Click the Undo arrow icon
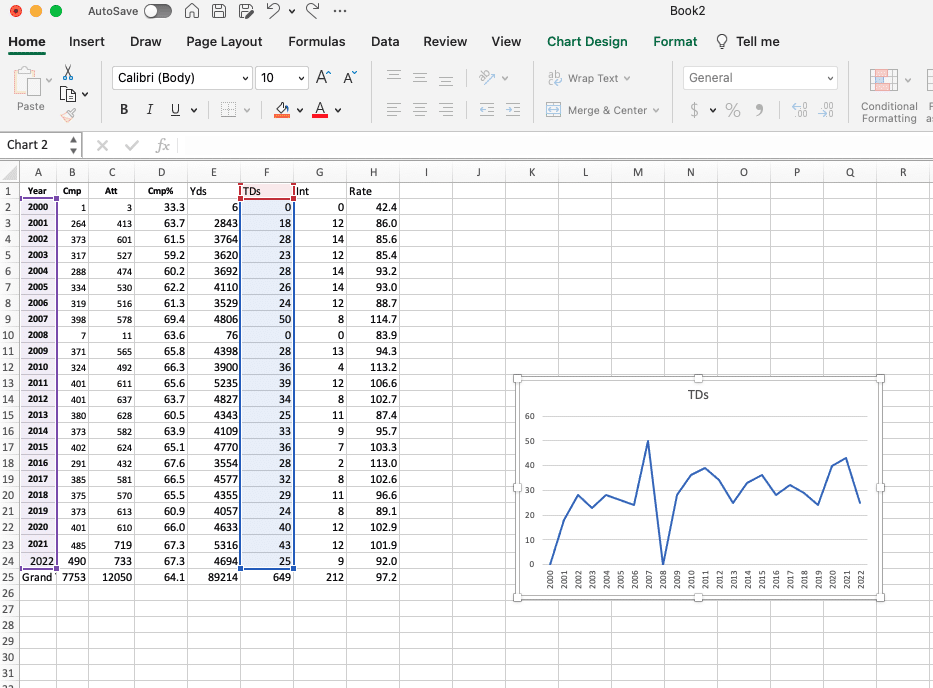Image resolution: width=933 pixels, height=688 pixels. click(273, 11)
